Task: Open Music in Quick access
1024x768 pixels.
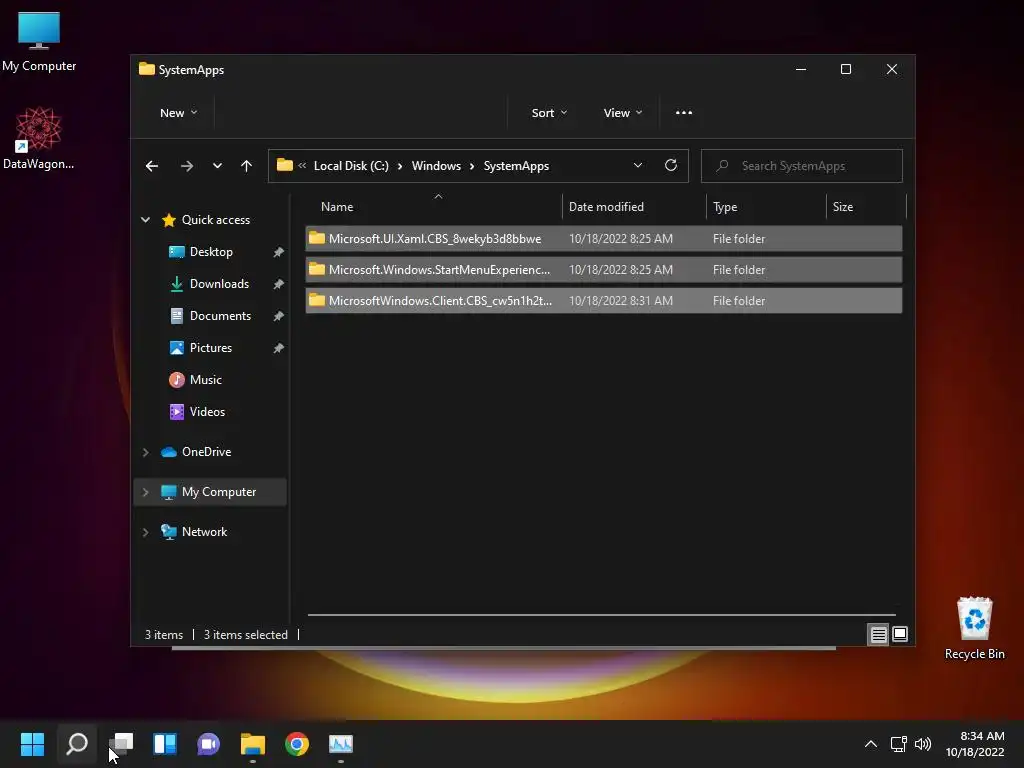Action: click(x=205, y=380)
